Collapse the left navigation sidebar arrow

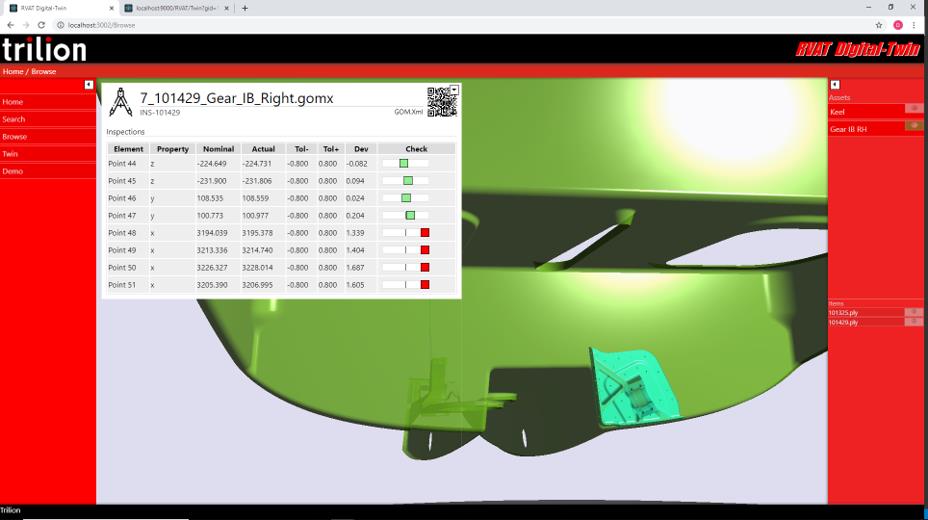(x=89, y=85)
